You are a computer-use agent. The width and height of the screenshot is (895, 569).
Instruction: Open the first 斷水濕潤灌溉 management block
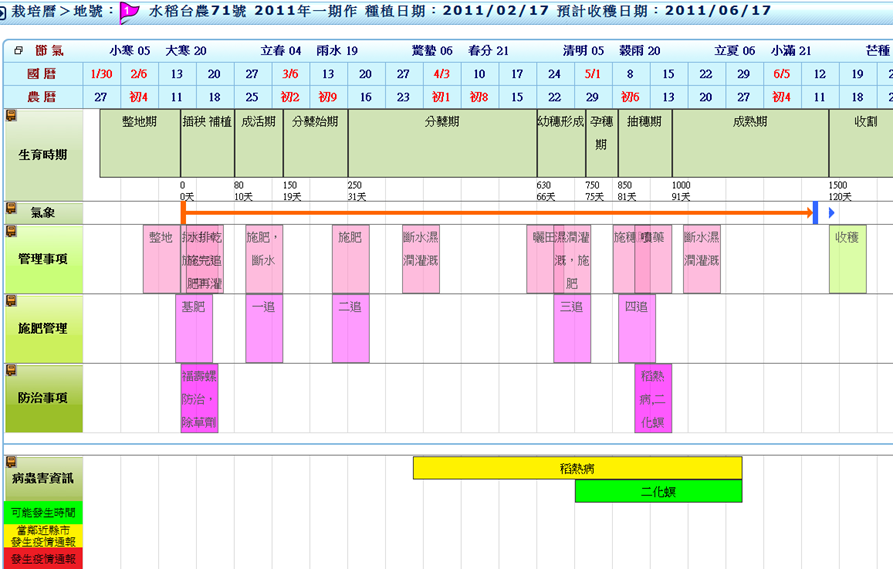click(421, 259)
